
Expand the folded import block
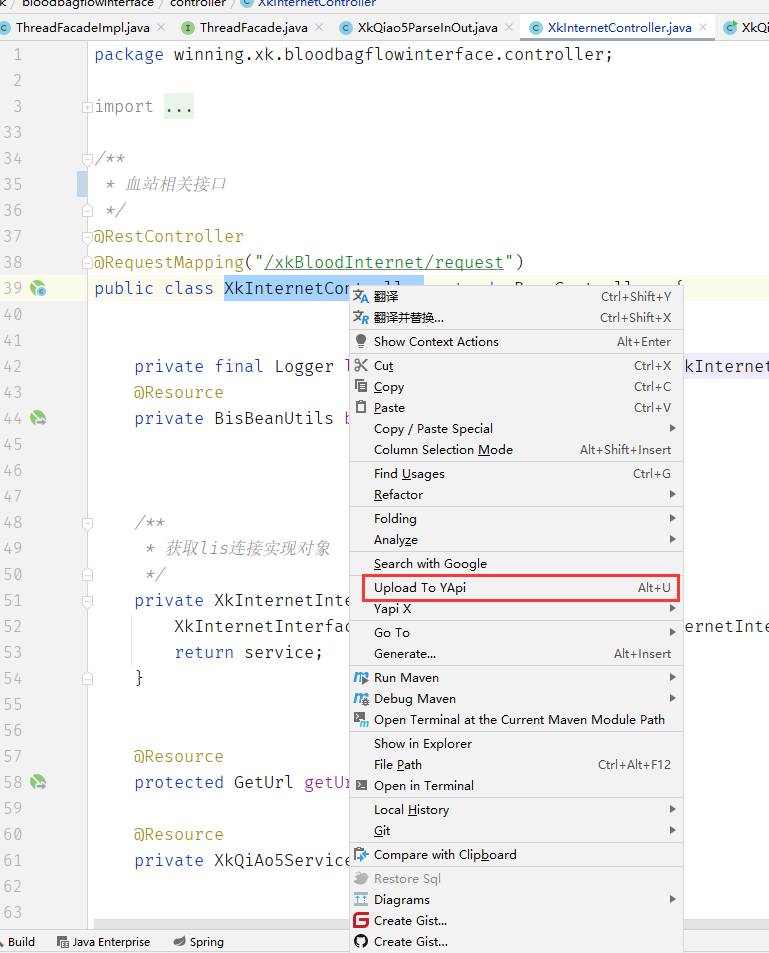pyautogui.click(x=88, y=107)
